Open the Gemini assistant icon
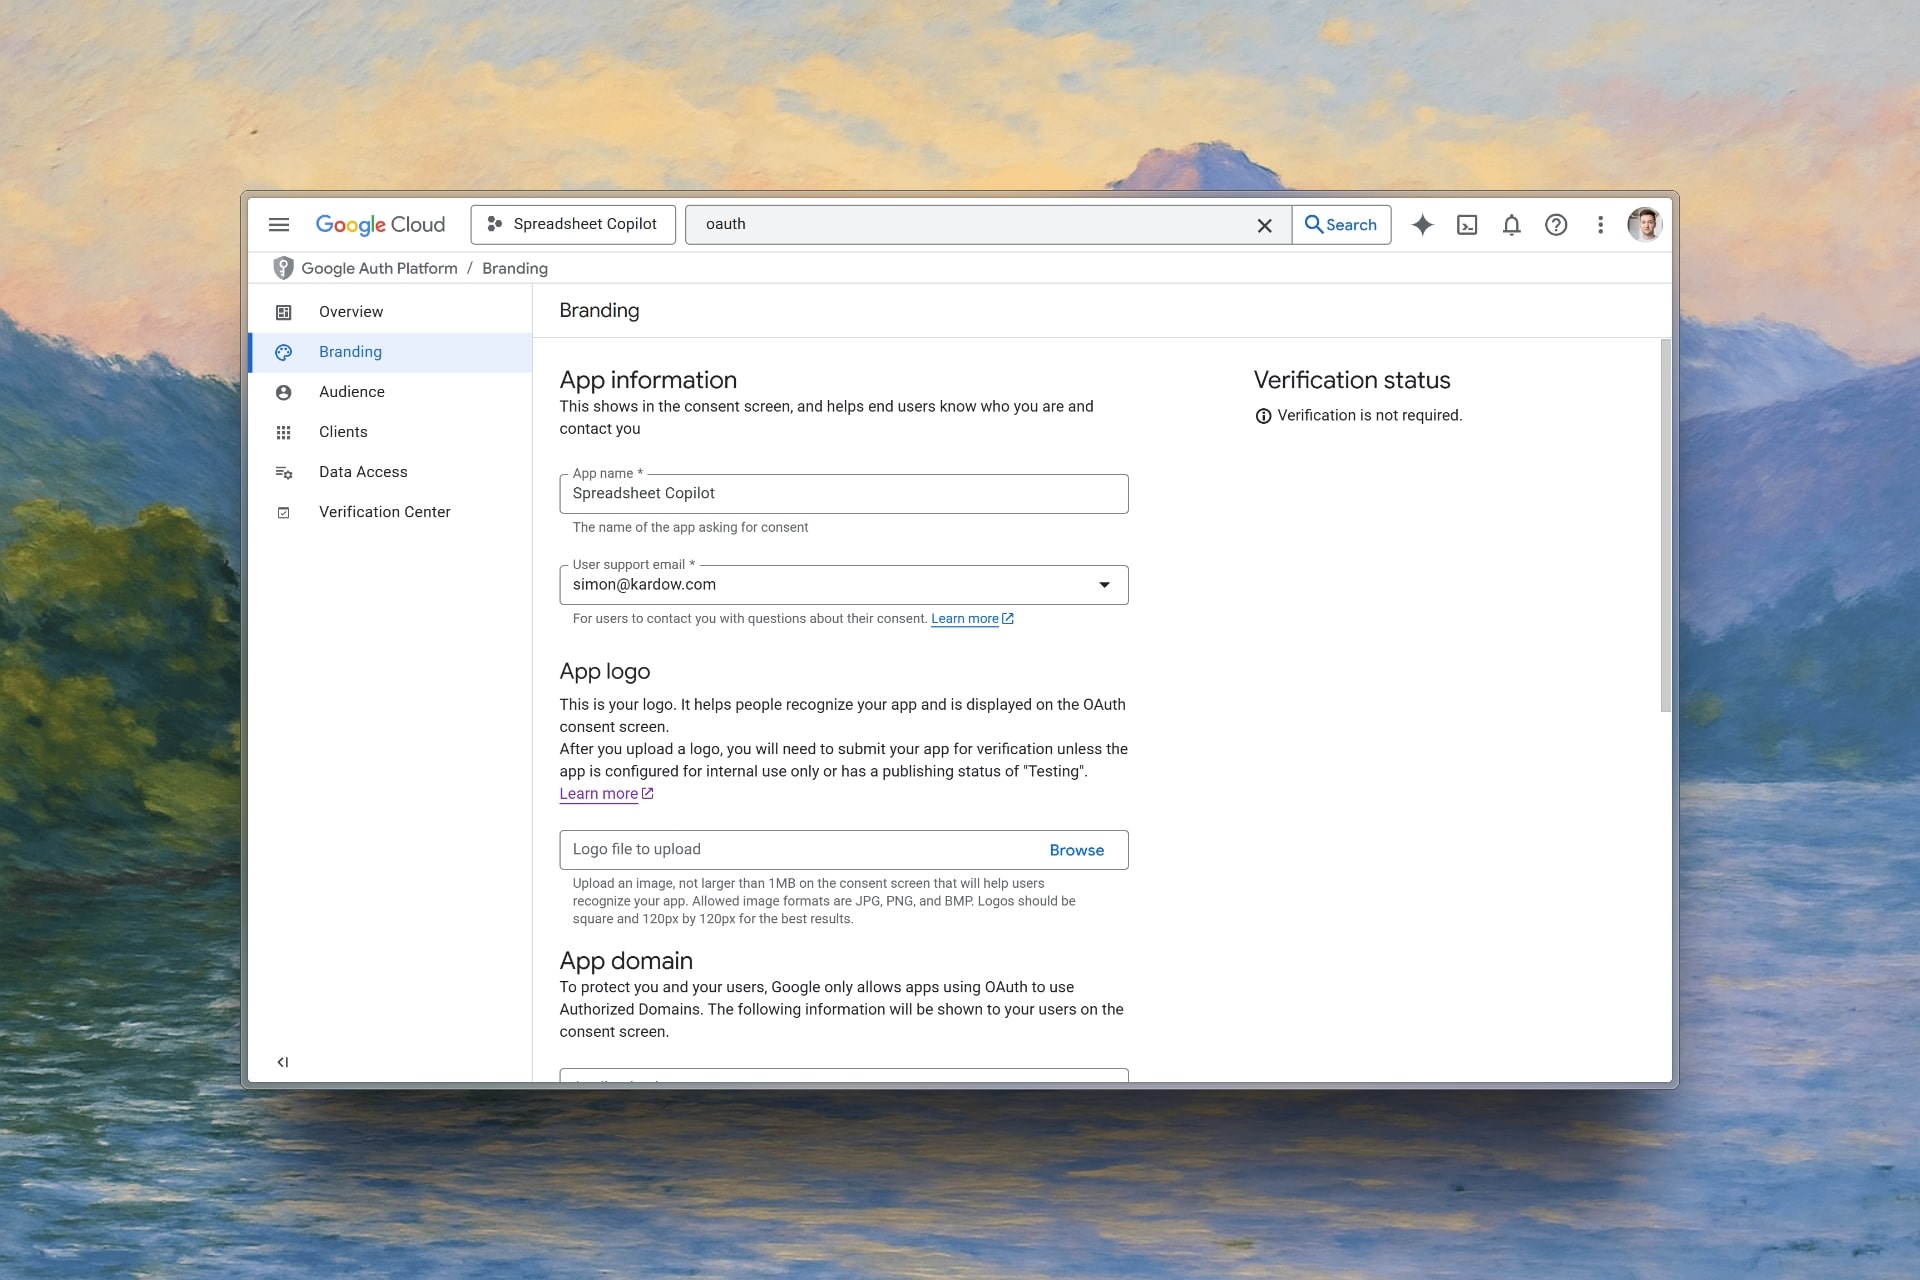Image resolution: width=1920 pixels, height=1280 pixels. (x=1422, y=225)
